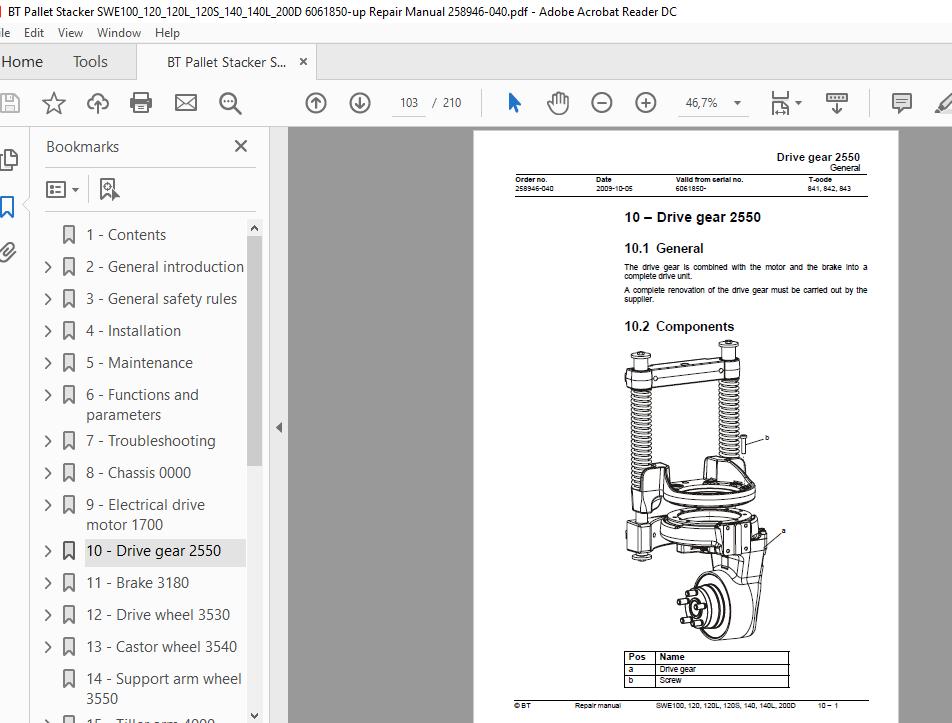This screenshot has width=952, height=723.
Task: Open the Window menu
Action: 118,33
